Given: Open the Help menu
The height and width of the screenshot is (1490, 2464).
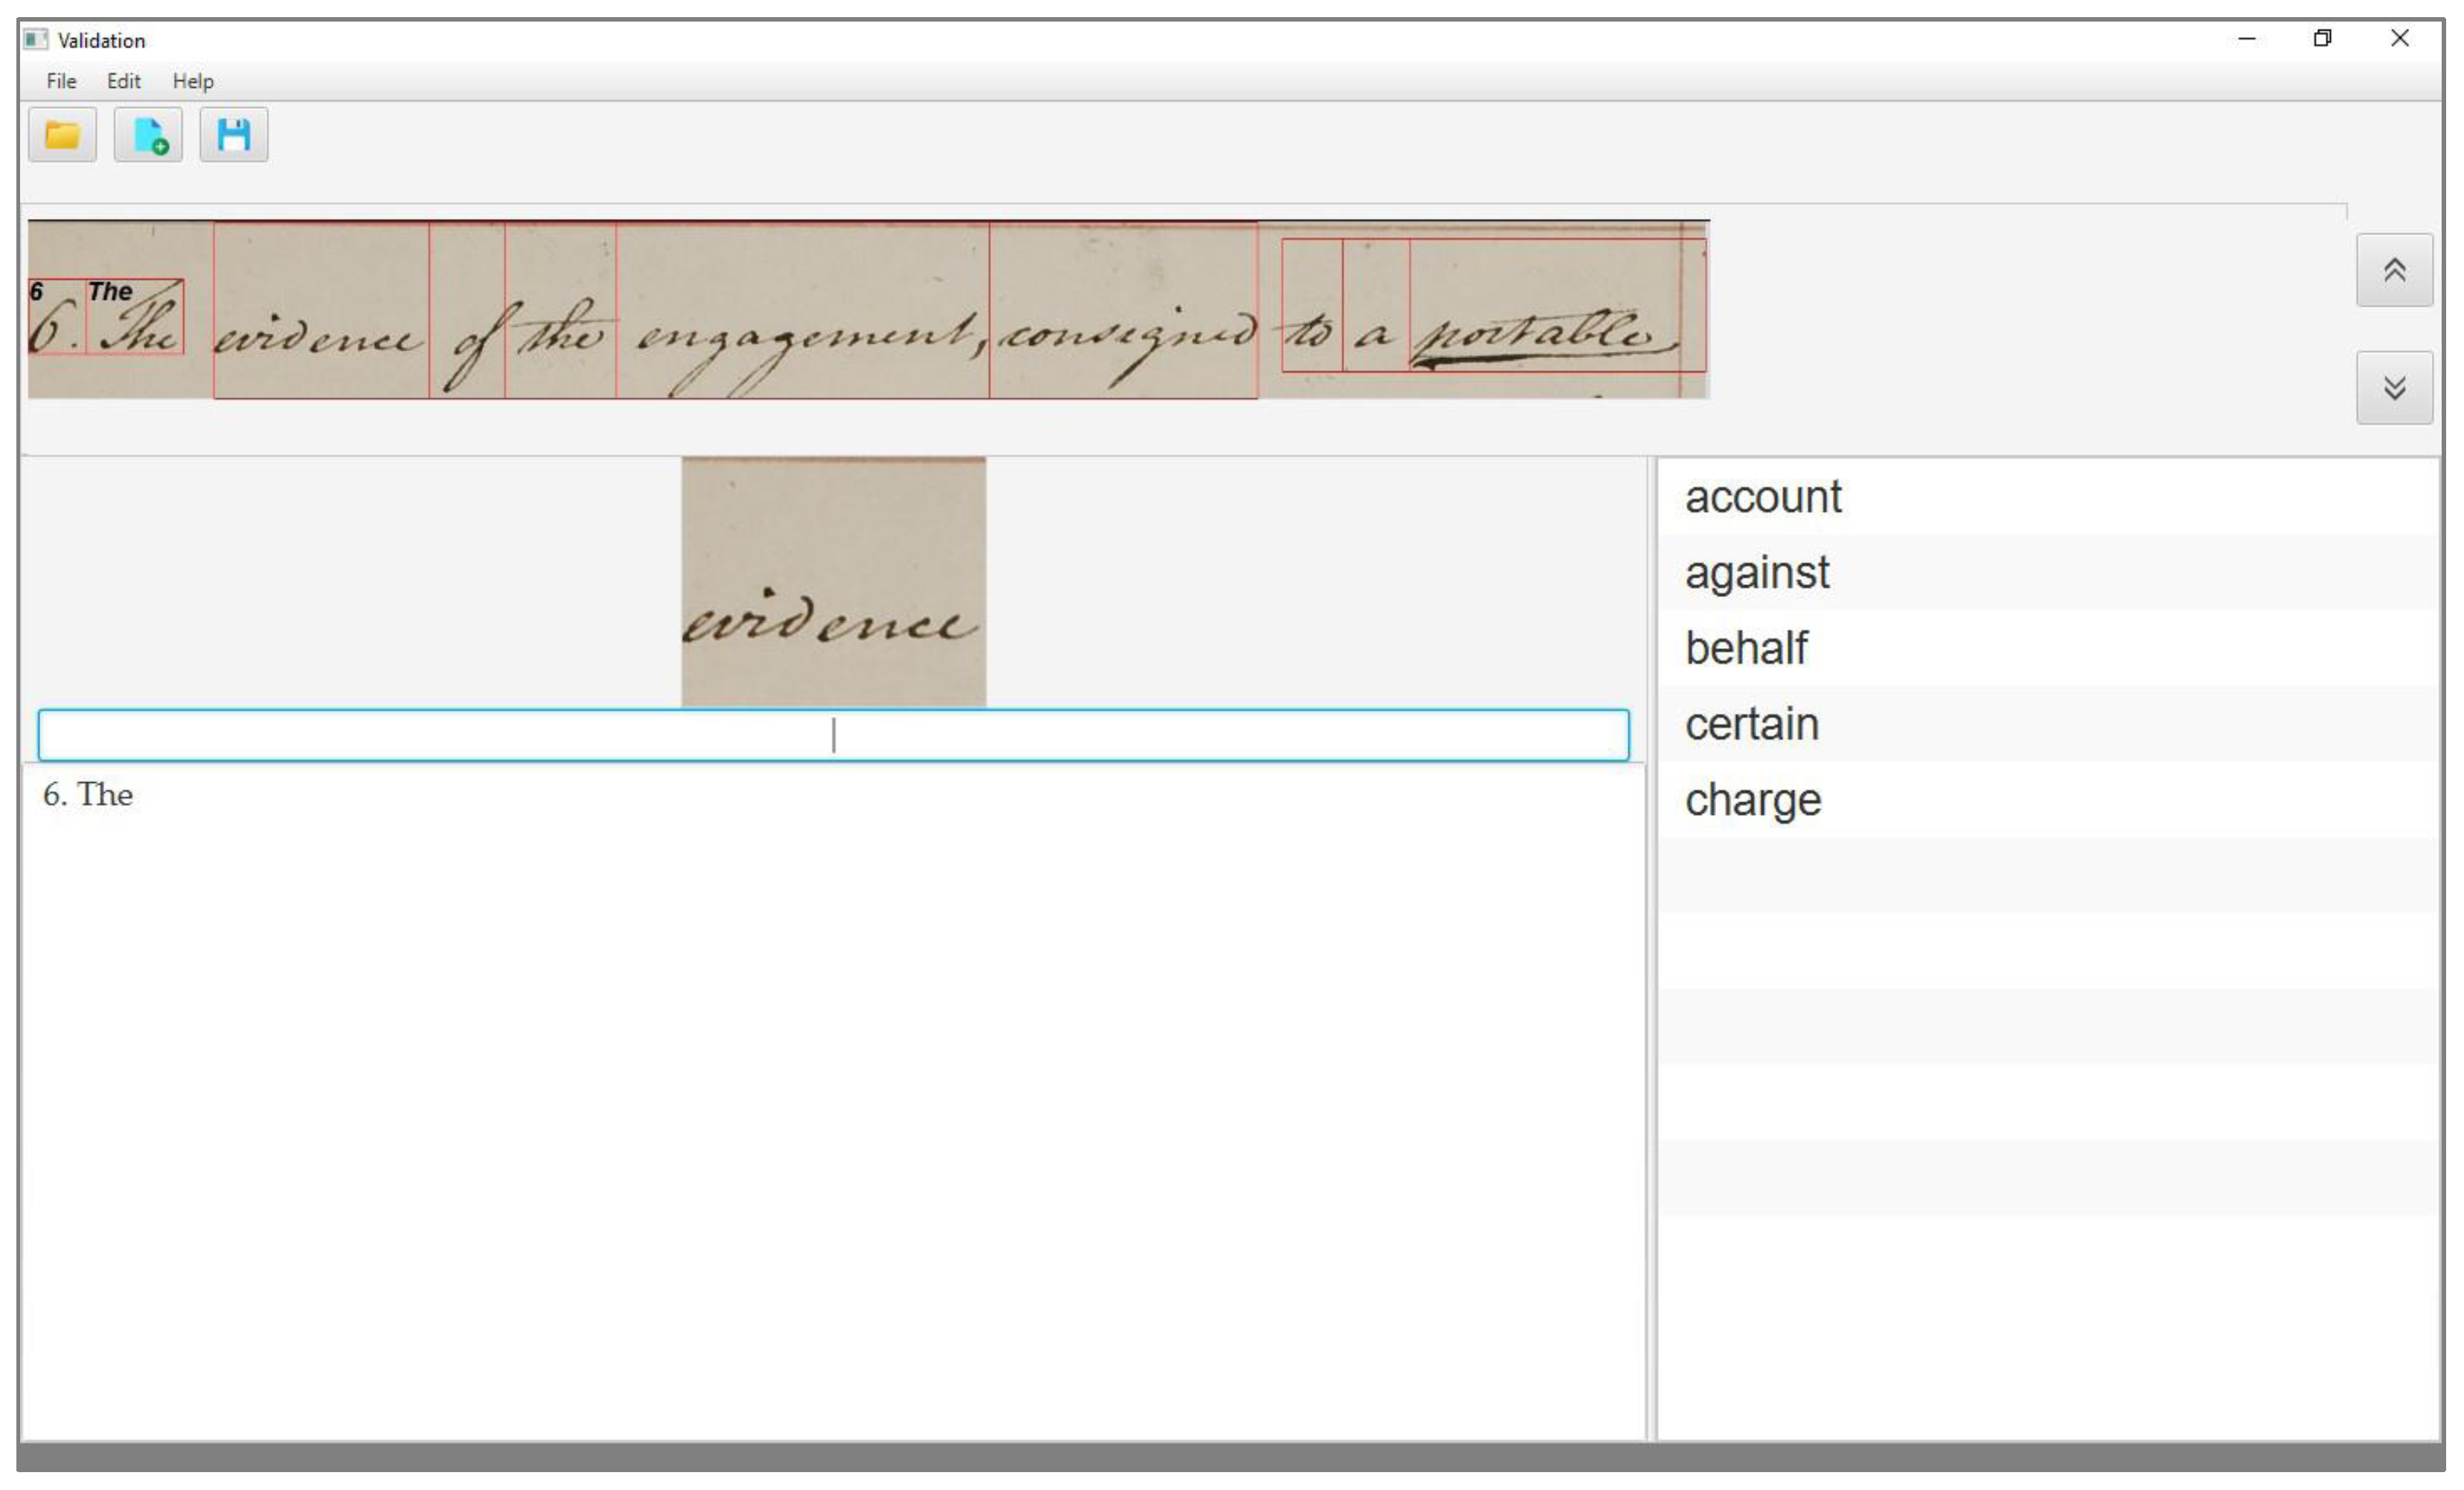Looking at the screenshot, I should pos(193,81).
